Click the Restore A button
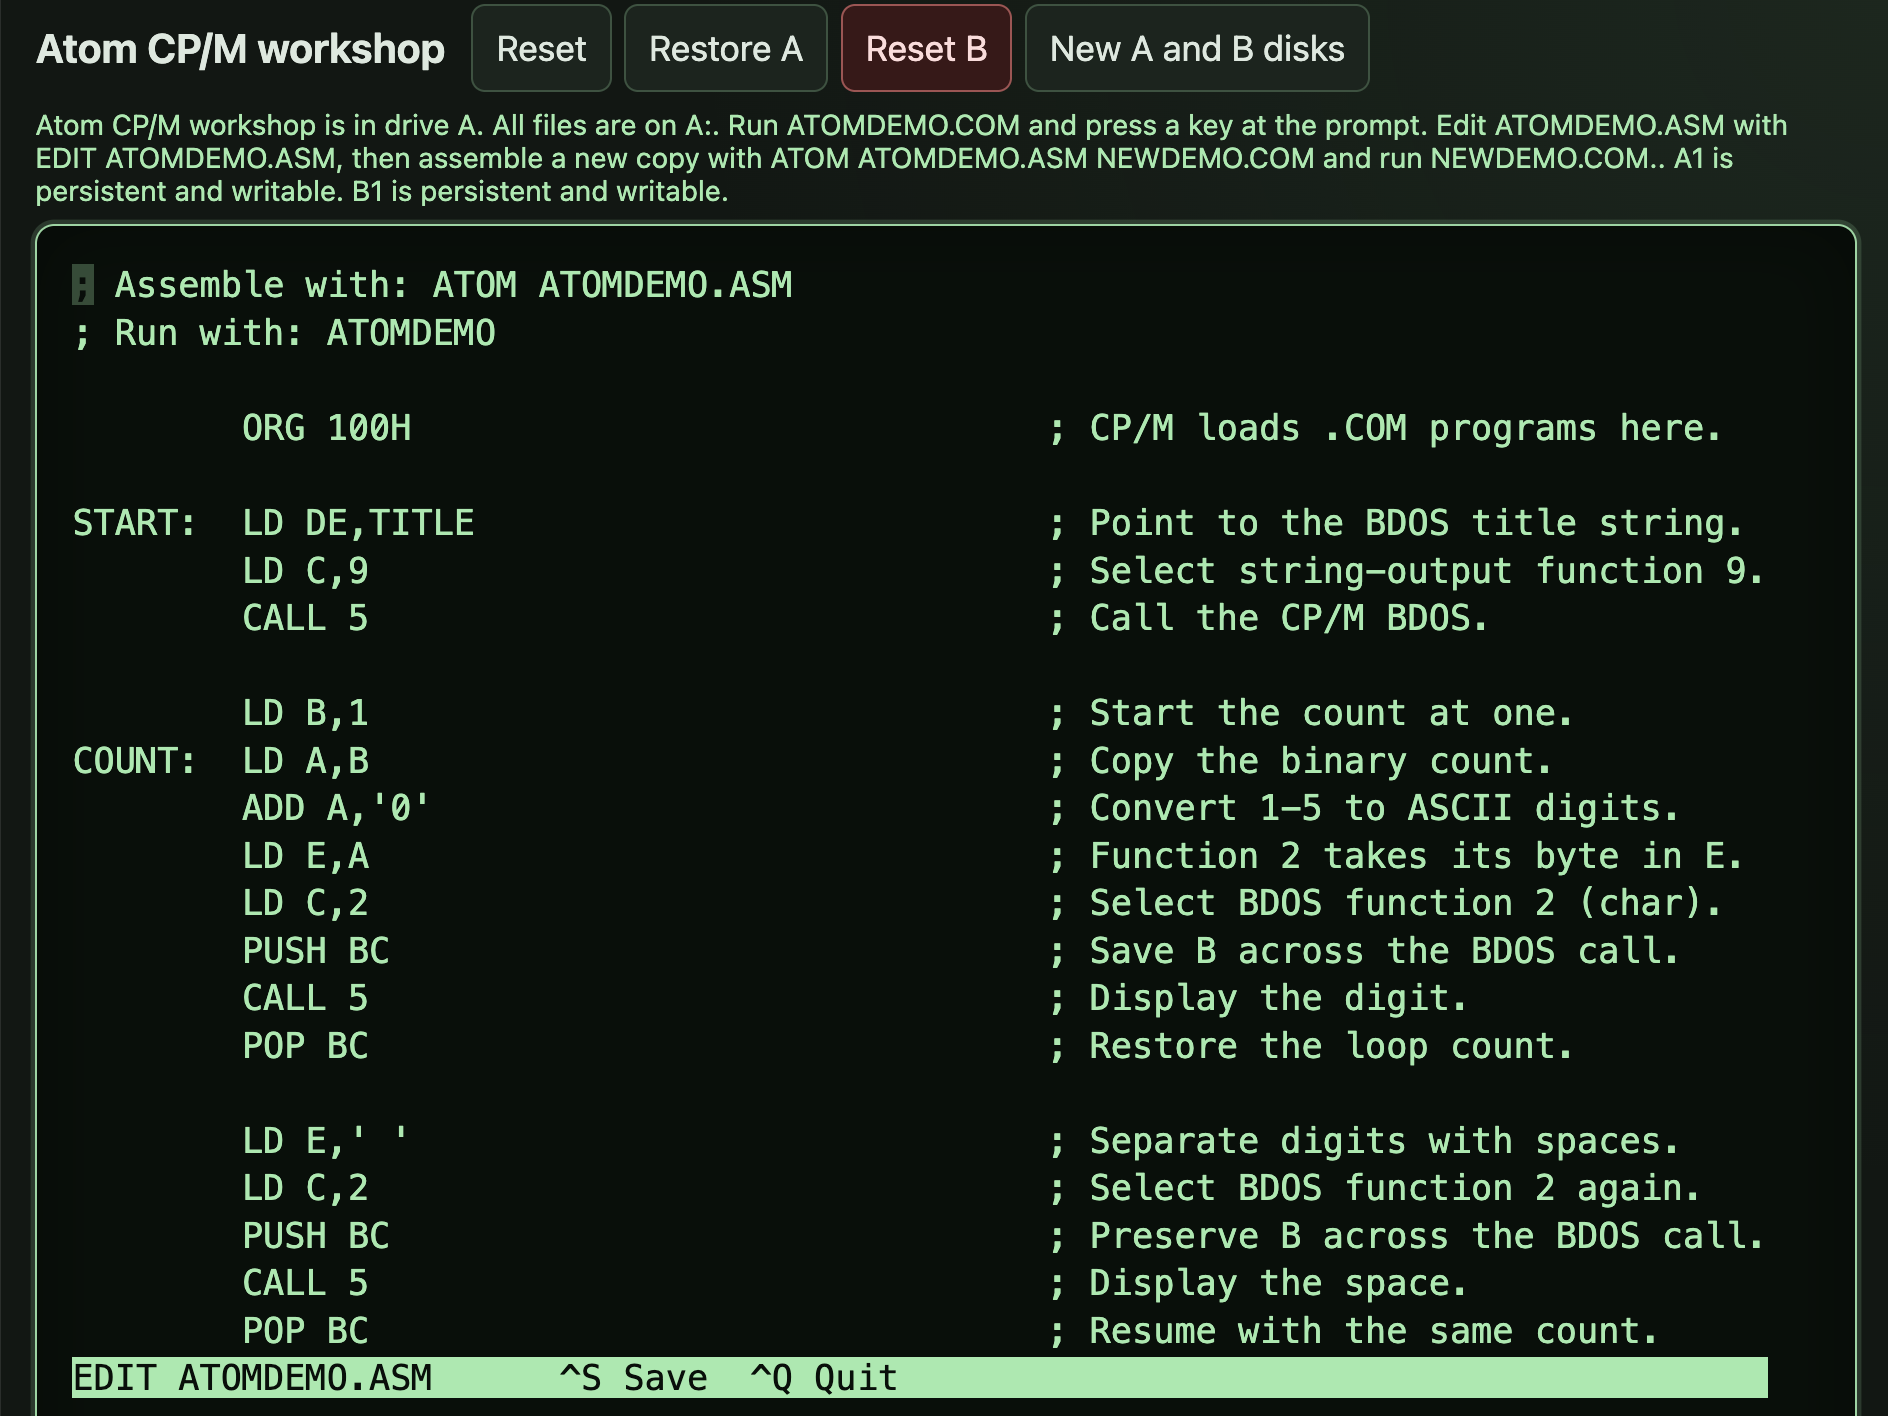 pos(725,48)
